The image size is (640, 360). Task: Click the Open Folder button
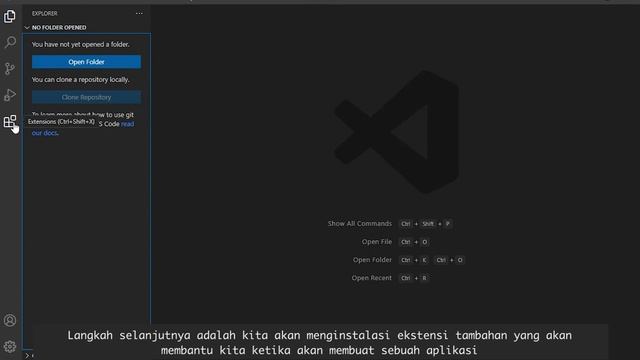87,62
